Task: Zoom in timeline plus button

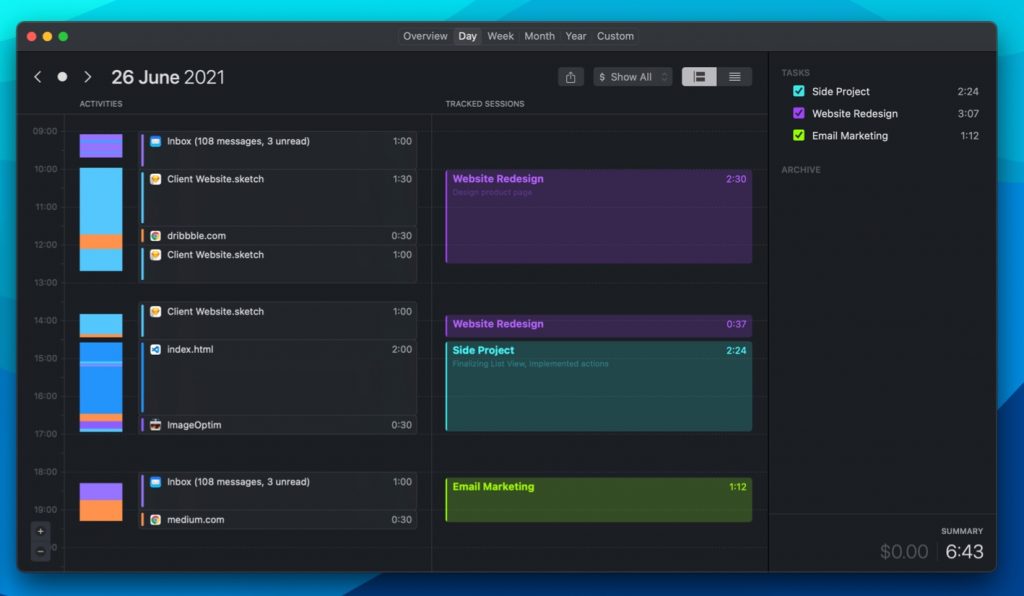Action: coord(40,531)
